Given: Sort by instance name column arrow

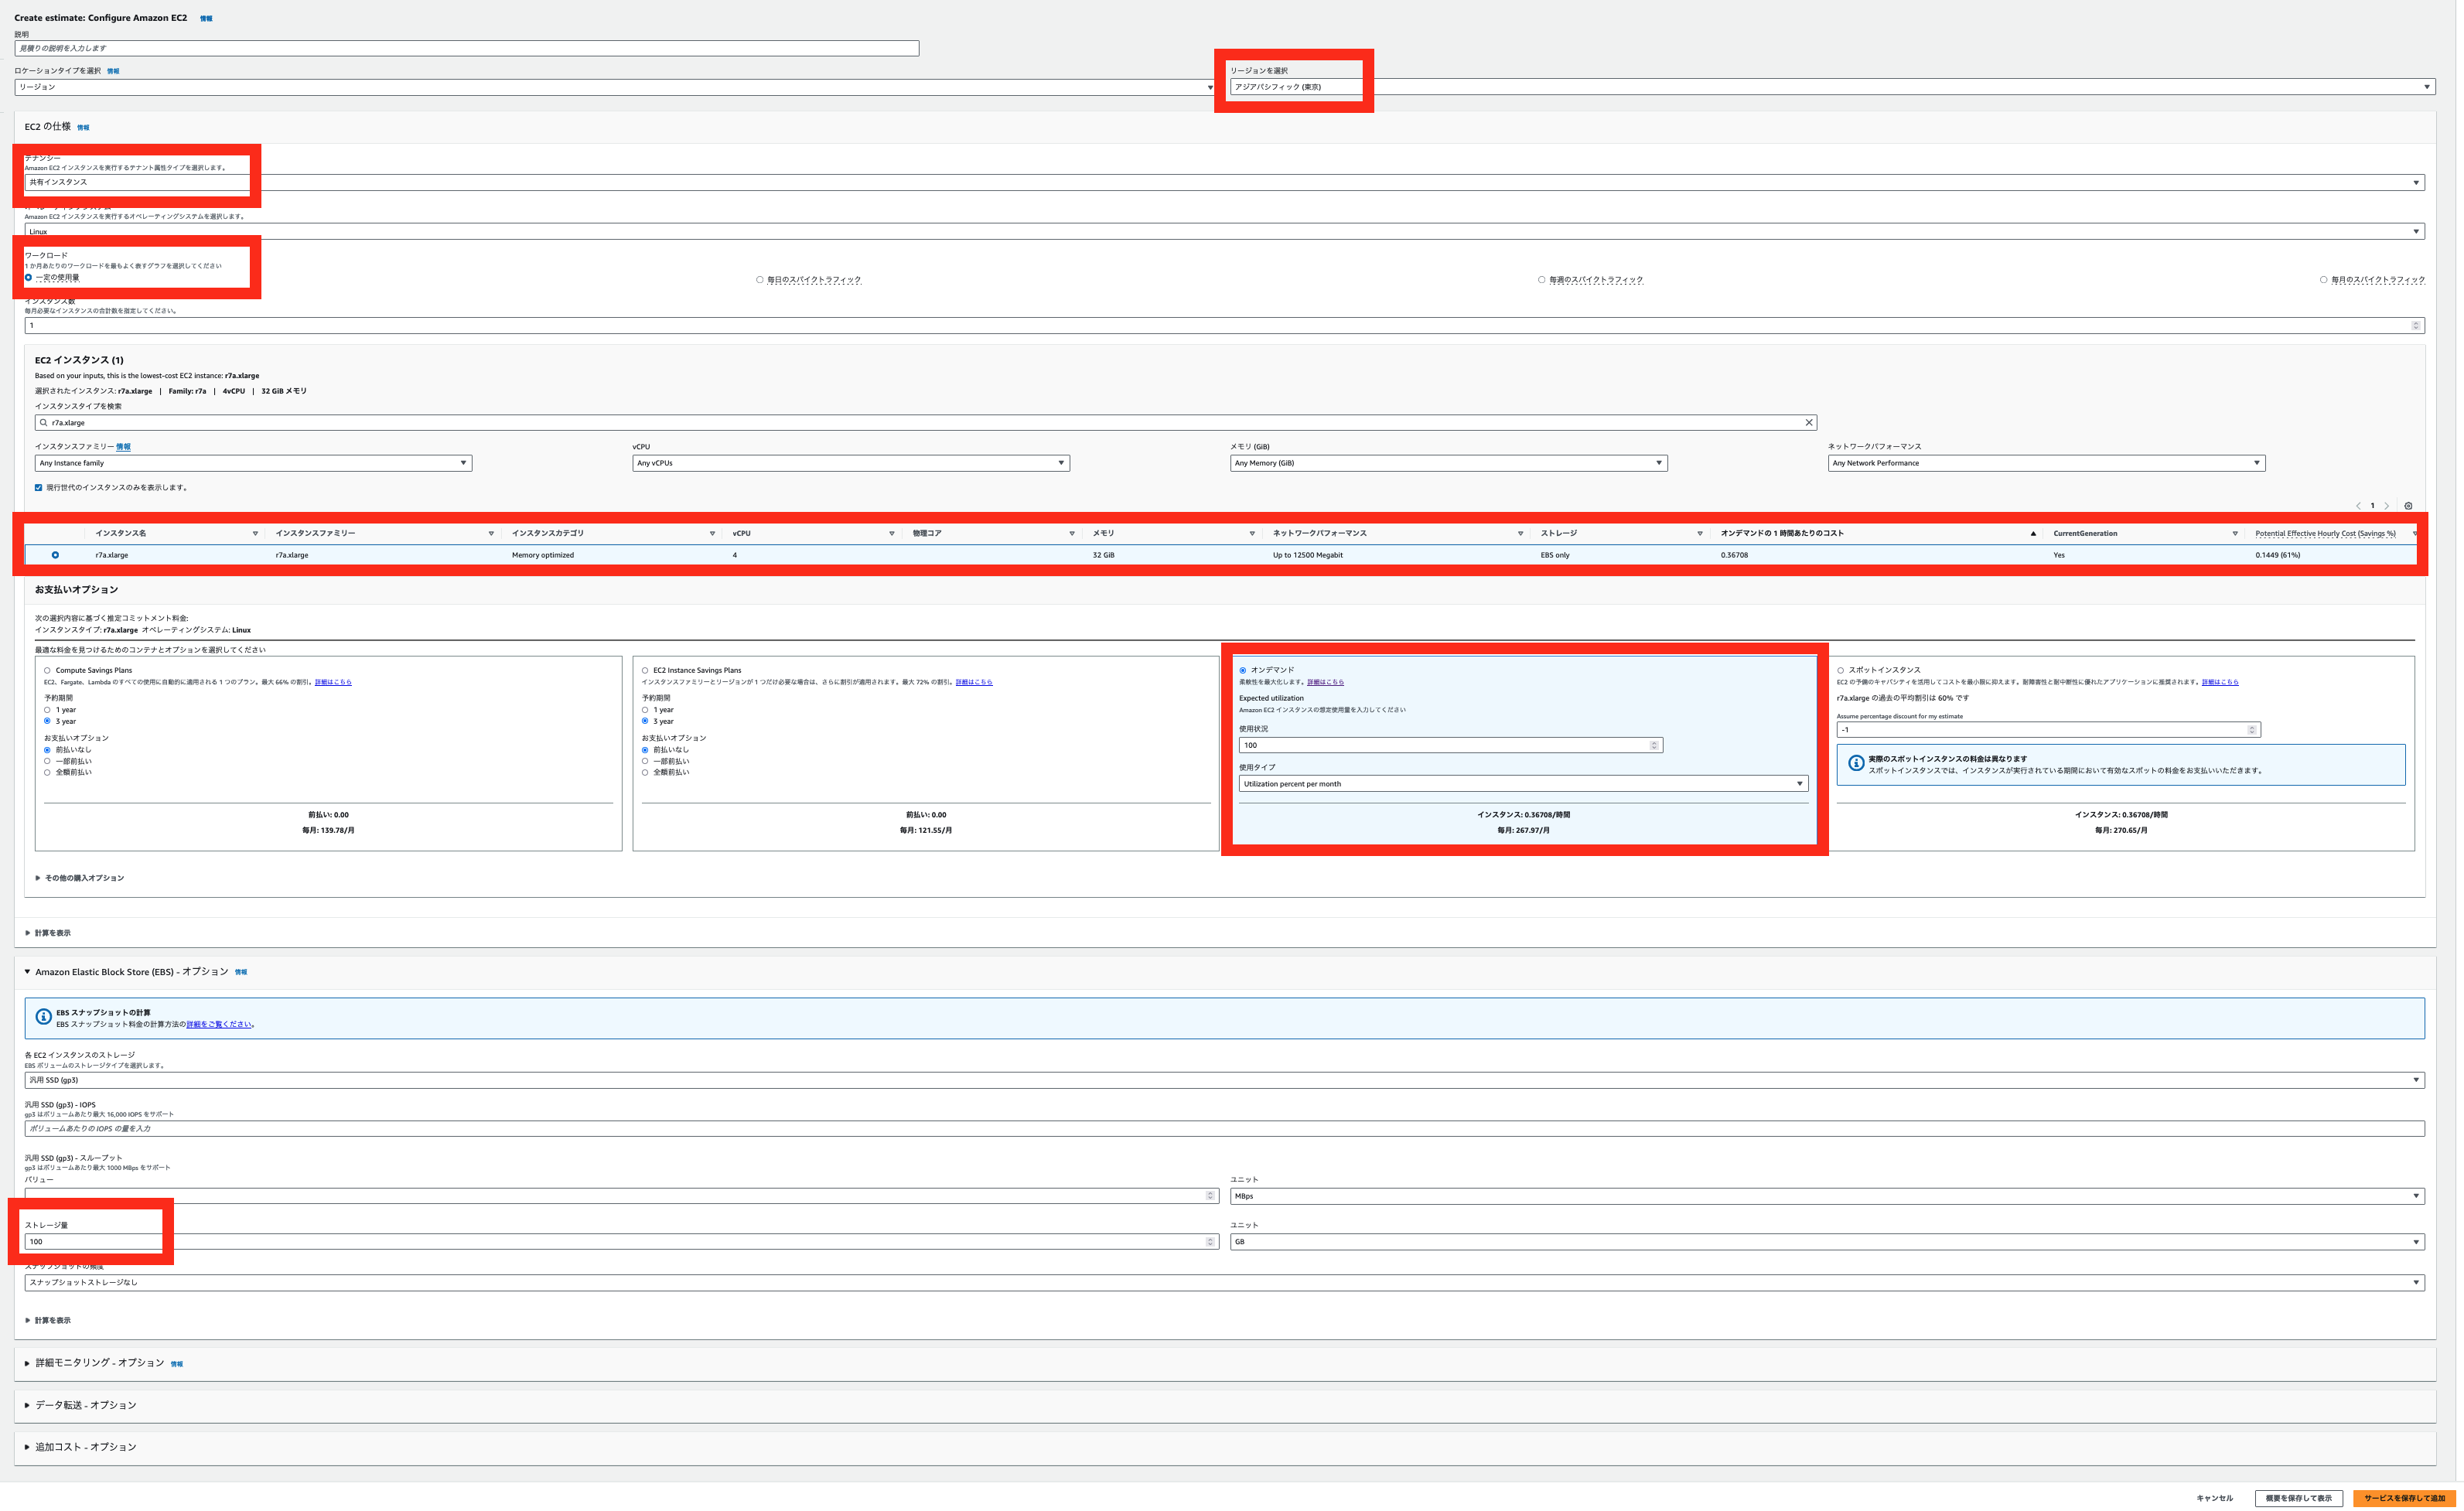Looking at the screenshot, I should (255, 534).
